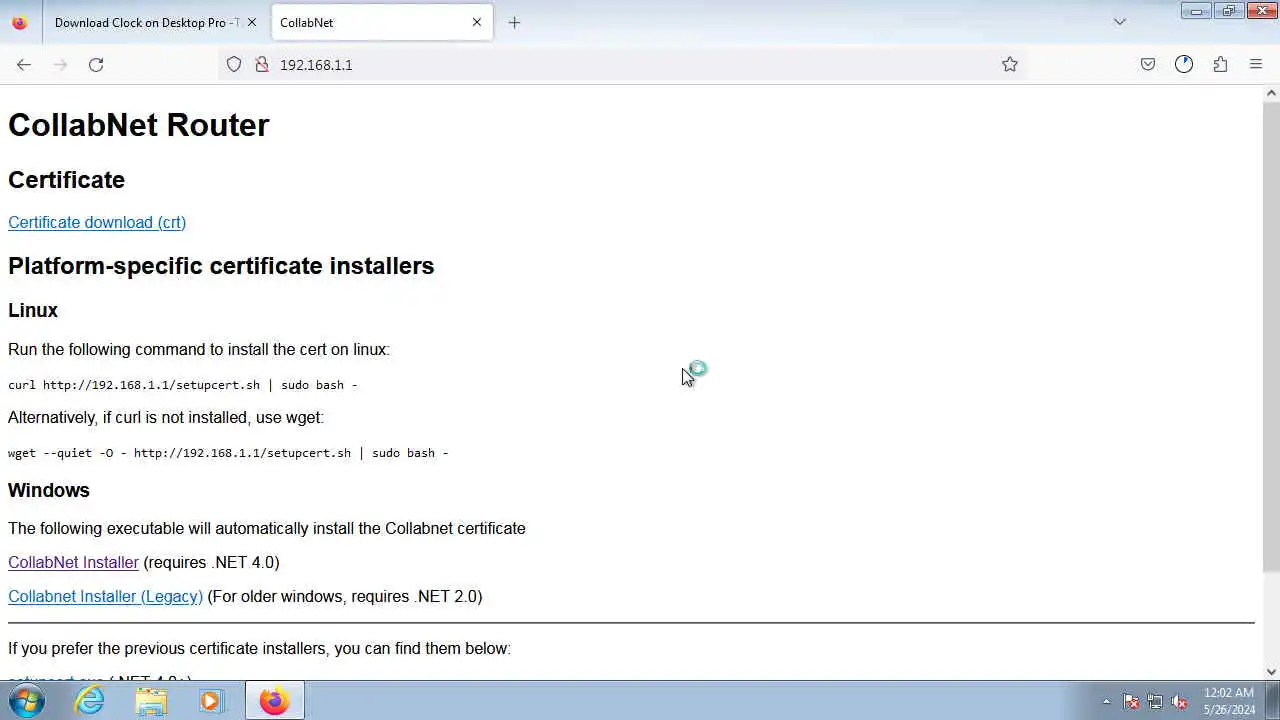
Task: Click the vertical scrollbar thumb
Action: tap(1271, 335)
